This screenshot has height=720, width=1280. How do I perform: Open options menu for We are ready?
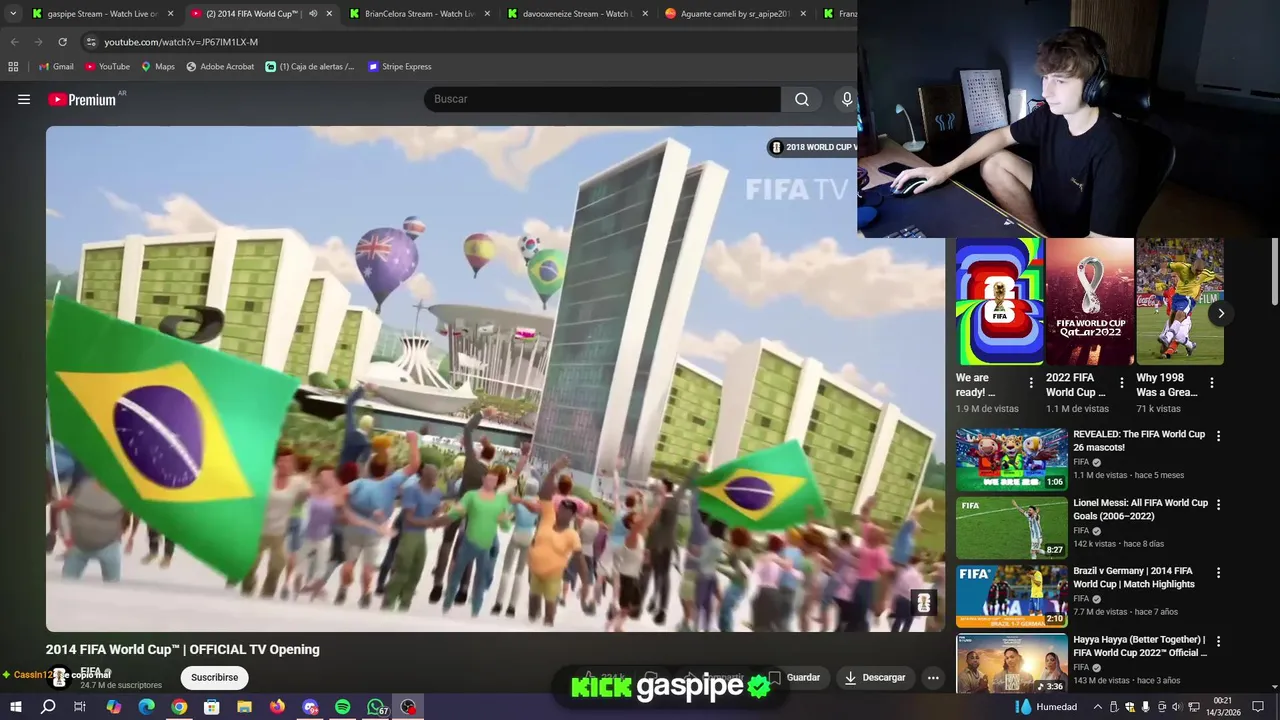point(1031,383)
